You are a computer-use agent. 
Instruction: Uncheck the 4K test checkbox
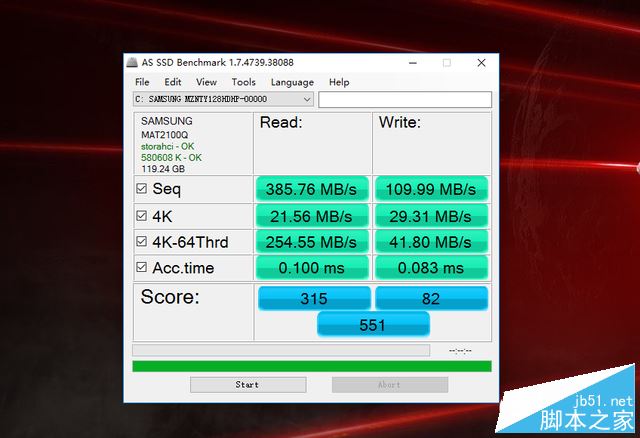pos(142,216)
